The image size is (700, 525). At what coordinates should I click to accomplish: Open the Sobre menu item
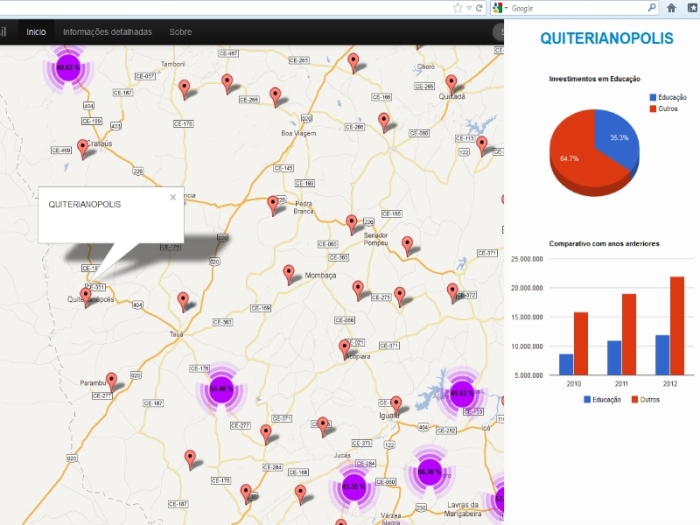tap(180, 32)
